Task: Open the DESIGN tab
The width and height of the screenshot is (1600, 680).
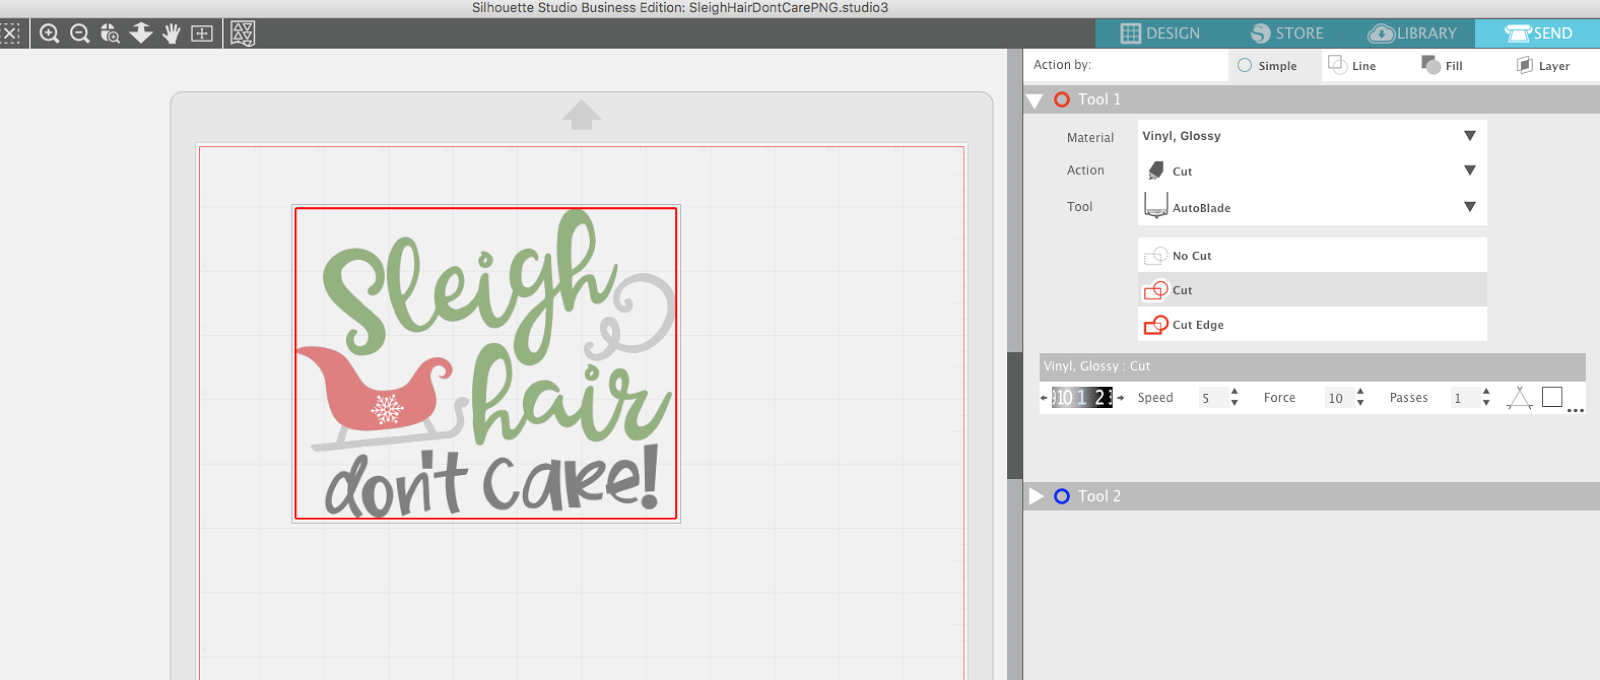Action: click(1160, 33)
